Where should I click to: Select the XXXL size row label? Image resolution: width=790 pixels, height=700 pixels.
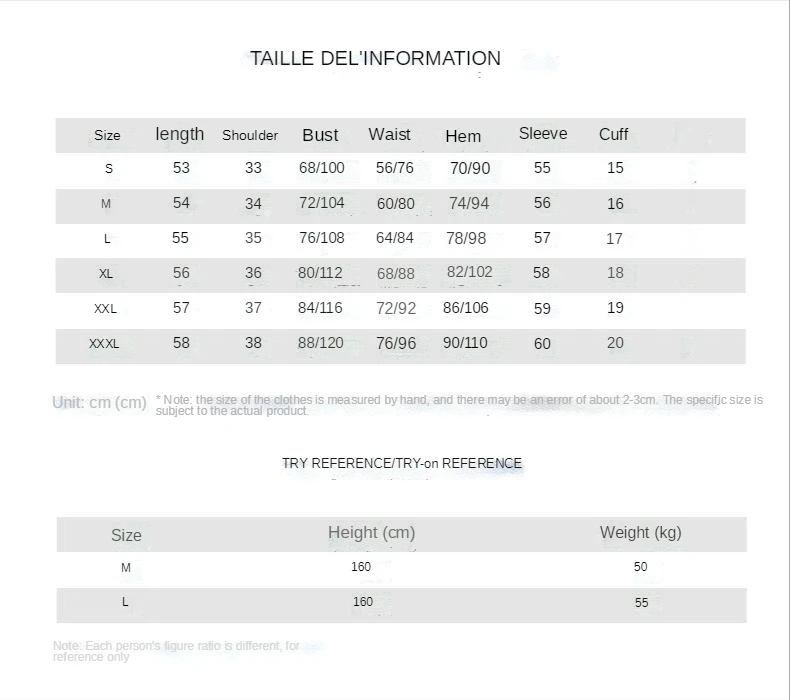click(x=104, y=344)
